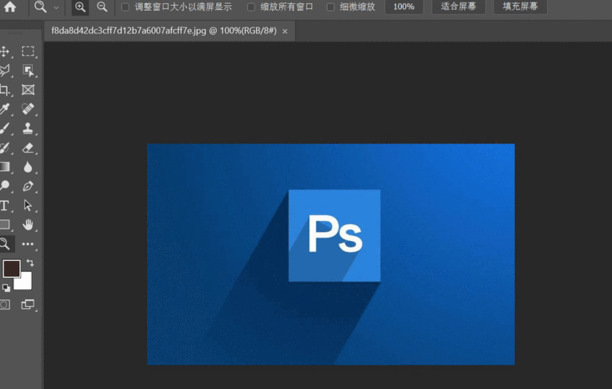Click the Zoom In magnifier button

coord(80,7)
